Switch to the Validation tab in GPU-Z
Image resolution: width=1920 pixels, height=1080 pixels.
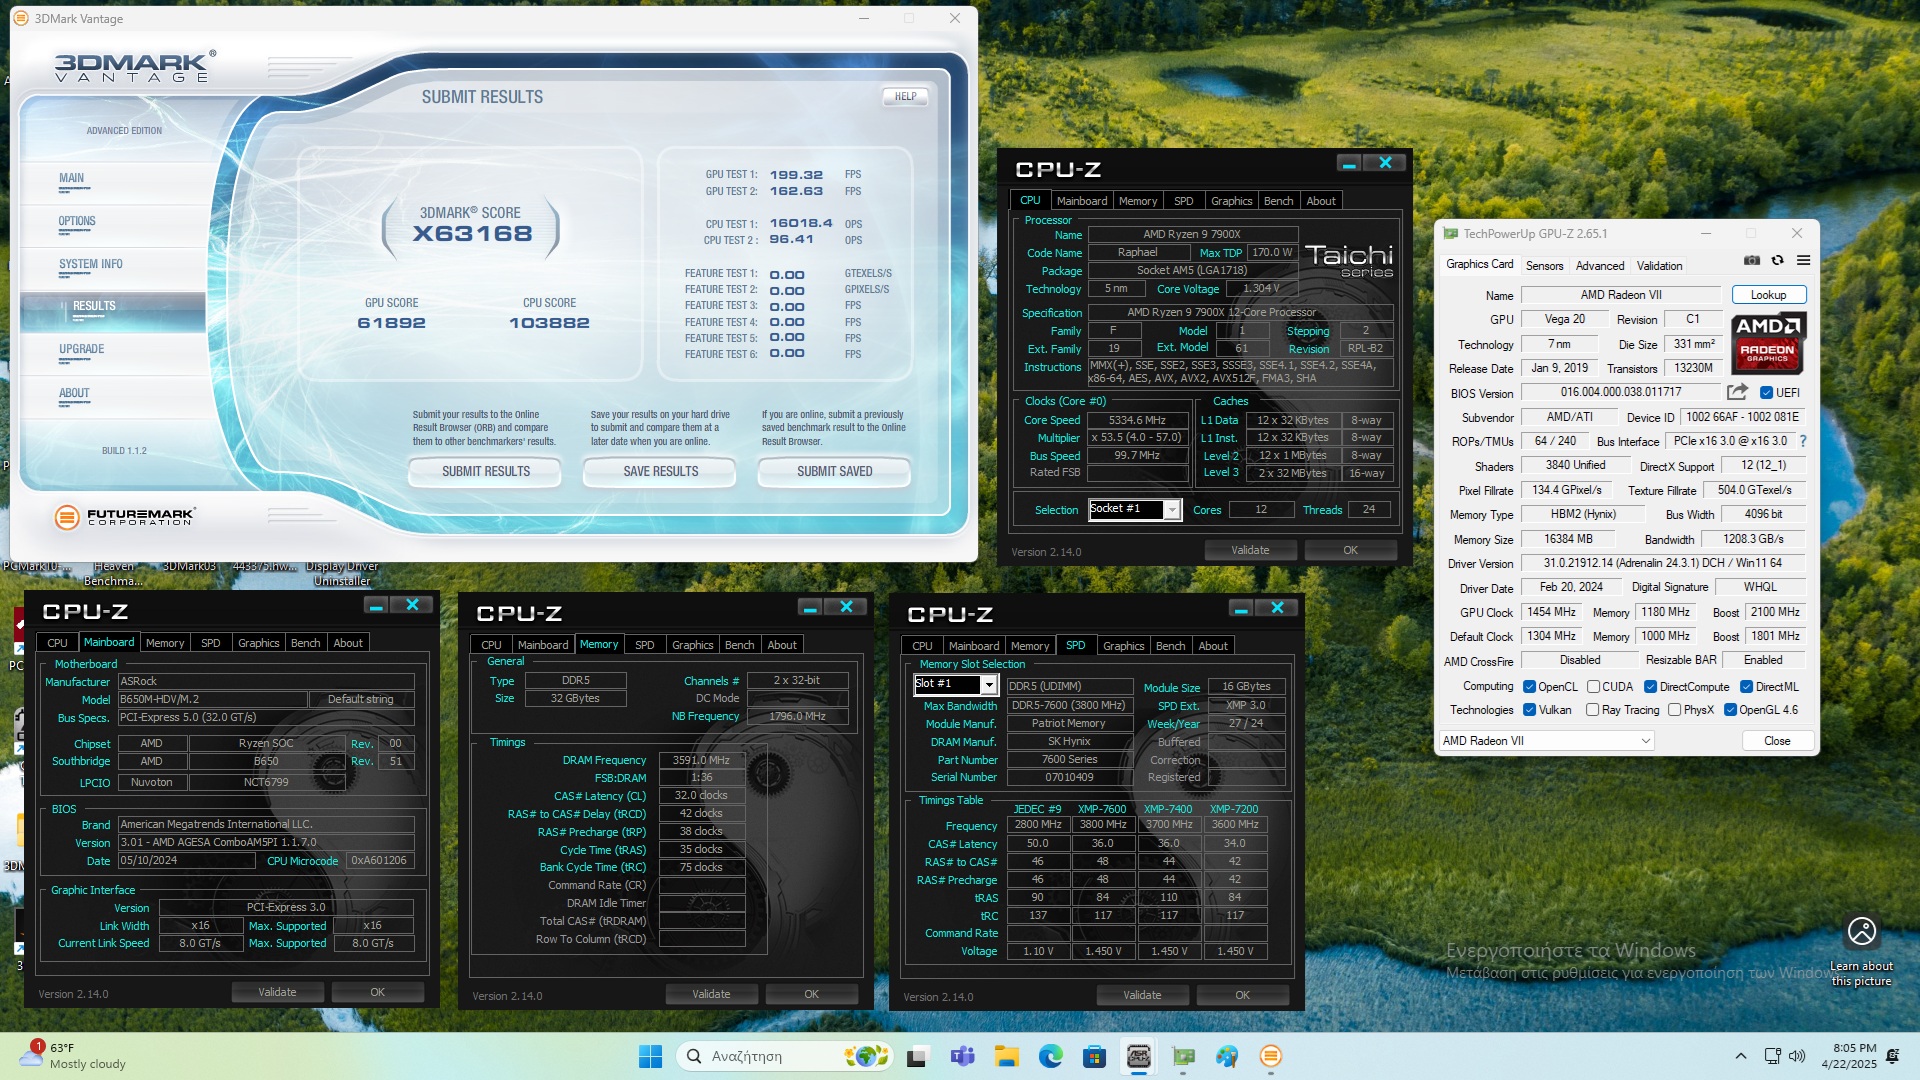[1659, 266]
